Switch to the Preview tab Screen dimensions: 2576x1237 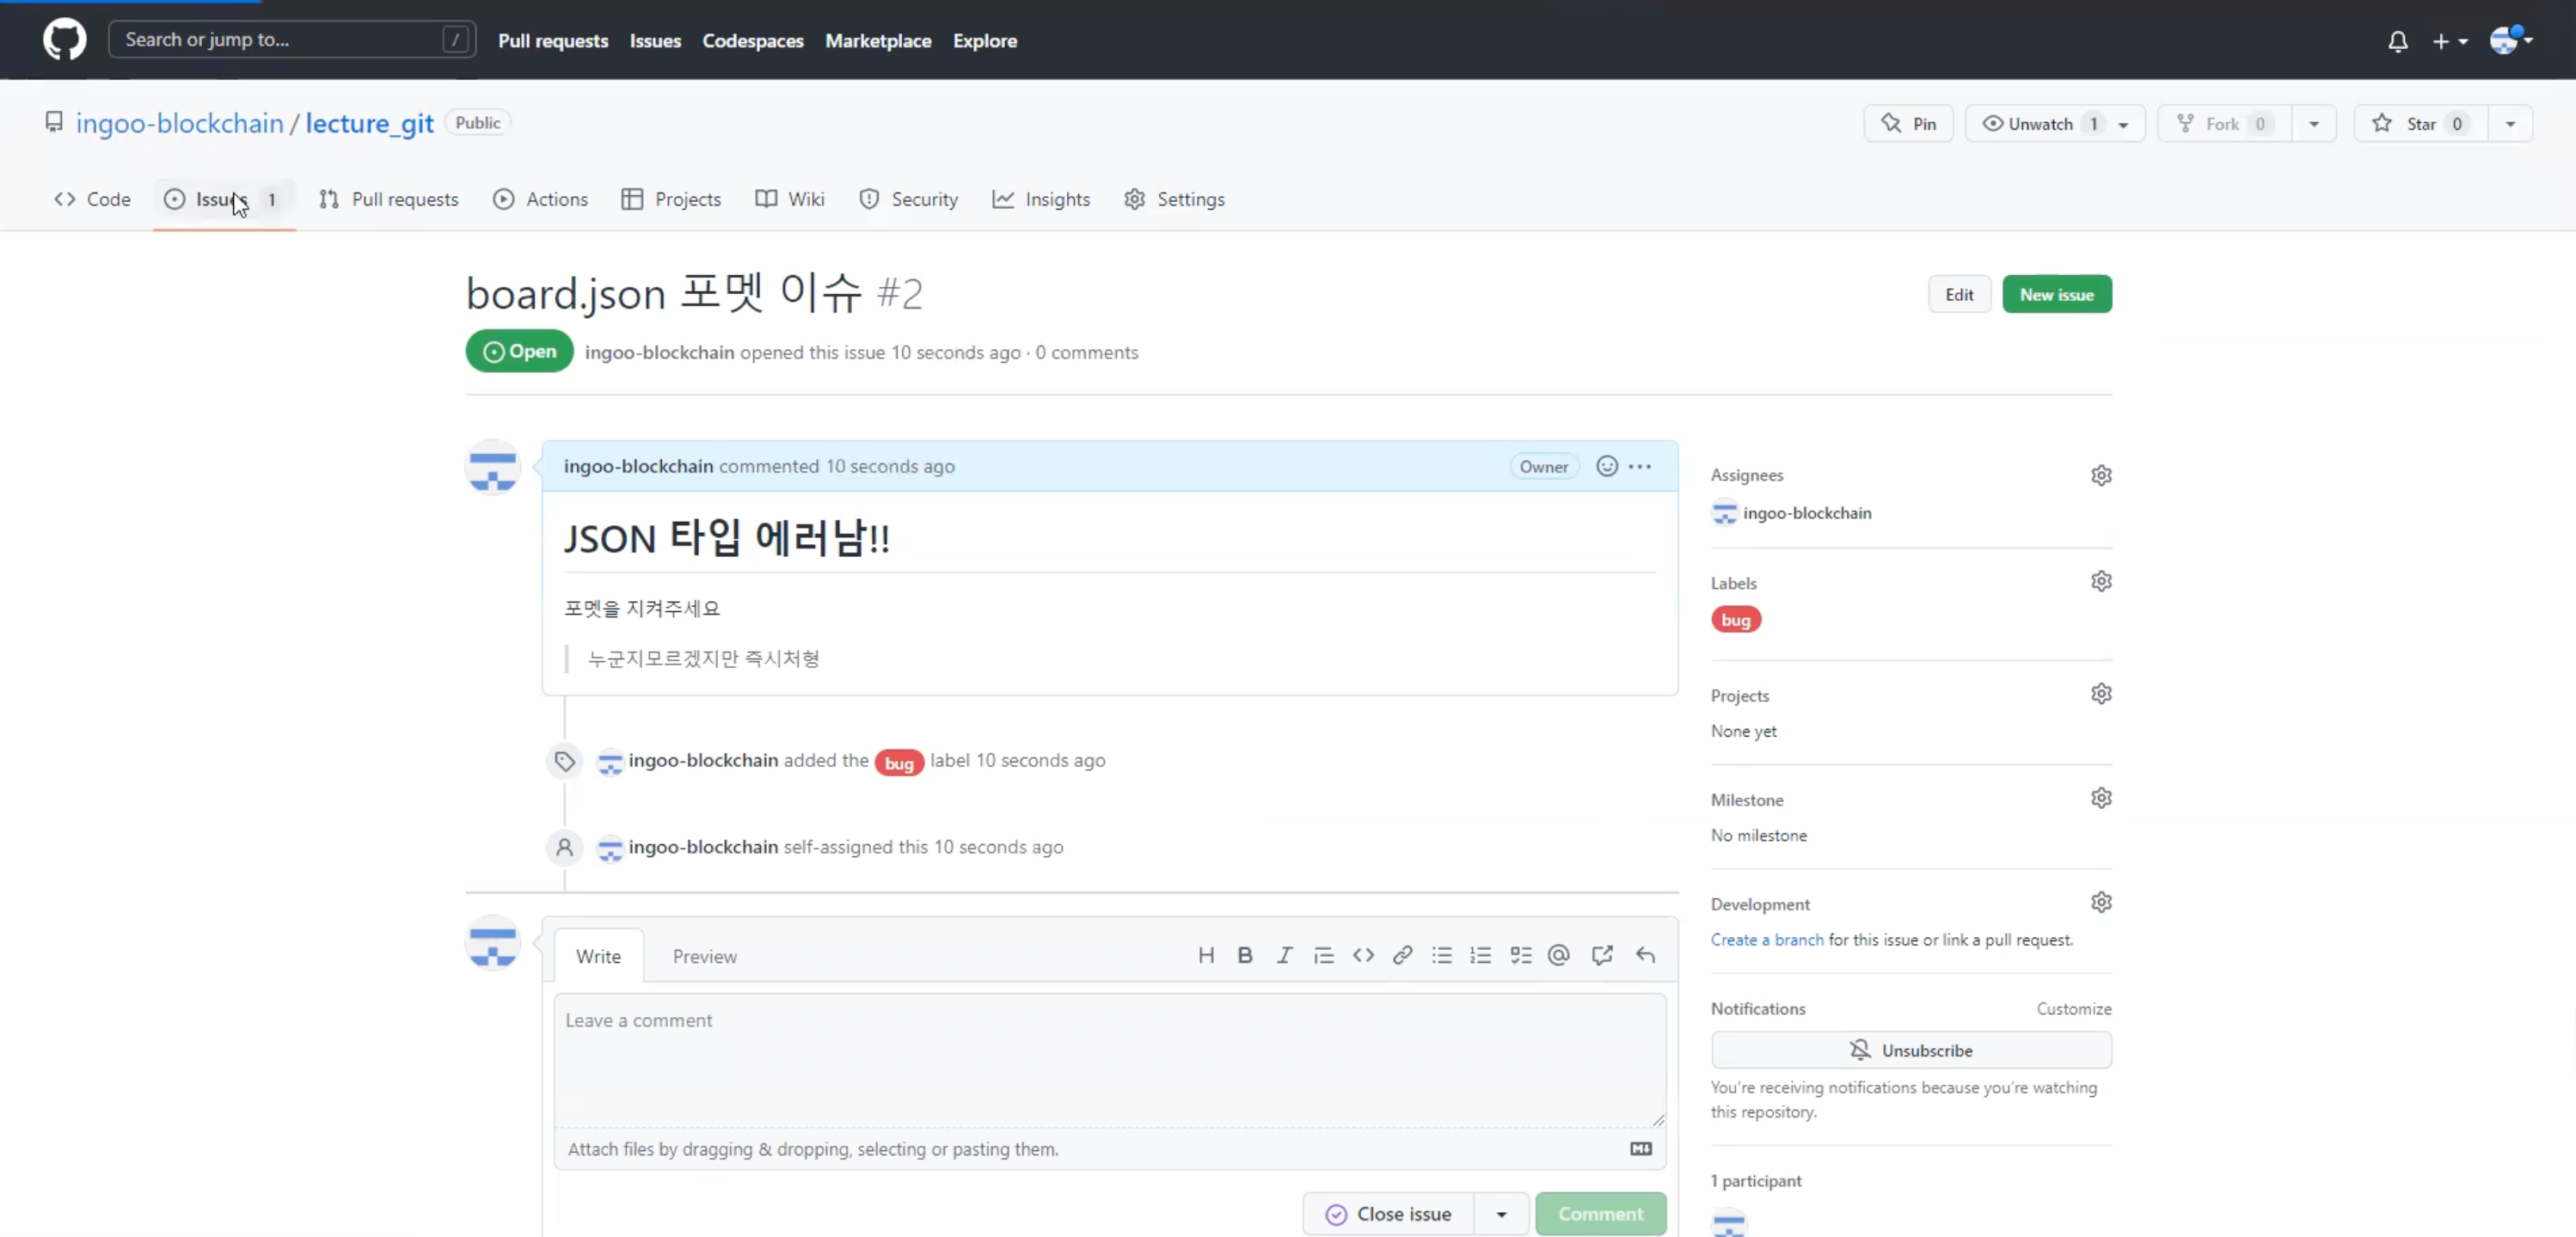tap(704, 956)
